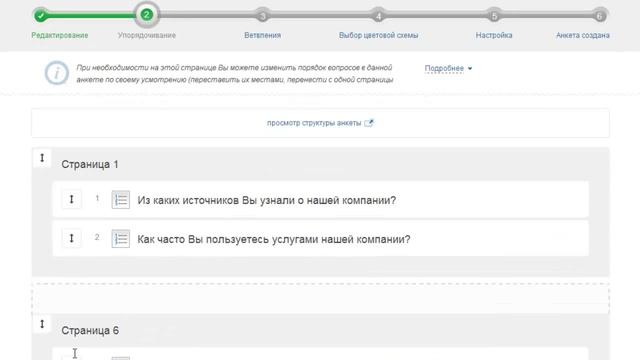Screen dimensions: 640x360
Task: Select the Упорядочивание step label
Action: (x=147, y=36)
